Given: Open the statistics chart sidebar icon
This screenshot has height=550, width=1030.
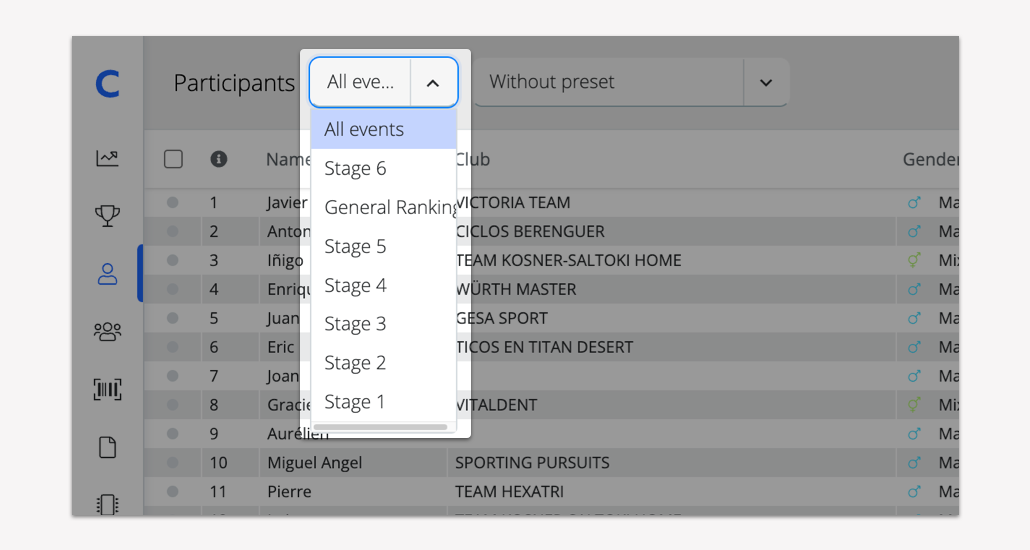Looking at the screenshot, I should [x=107, y=158].
